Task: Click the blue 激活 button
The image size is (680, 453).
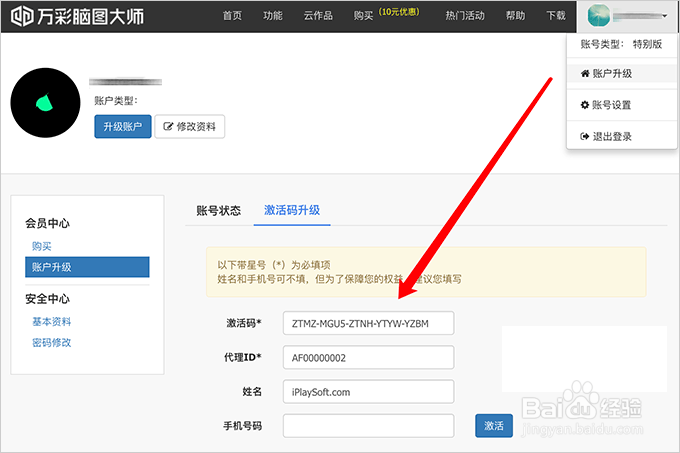Action: (494, 426)
